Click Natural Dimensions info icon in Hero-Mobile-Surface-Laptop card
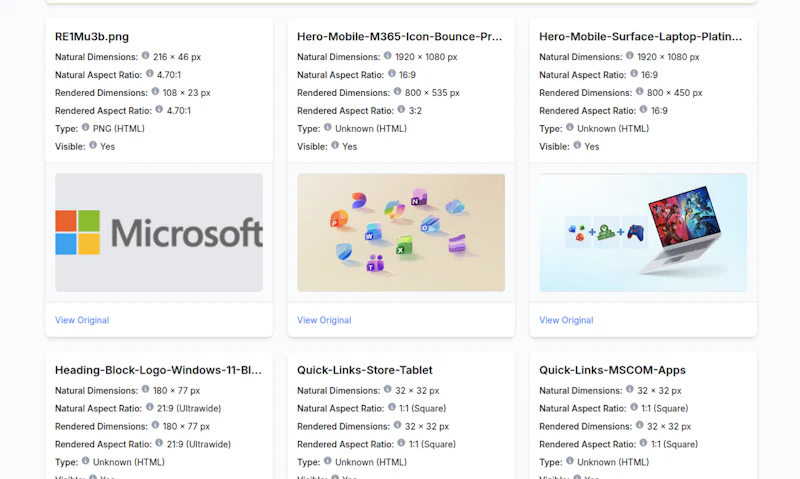Viewport: 800px width, 479px height. click(x=630, y=56)
